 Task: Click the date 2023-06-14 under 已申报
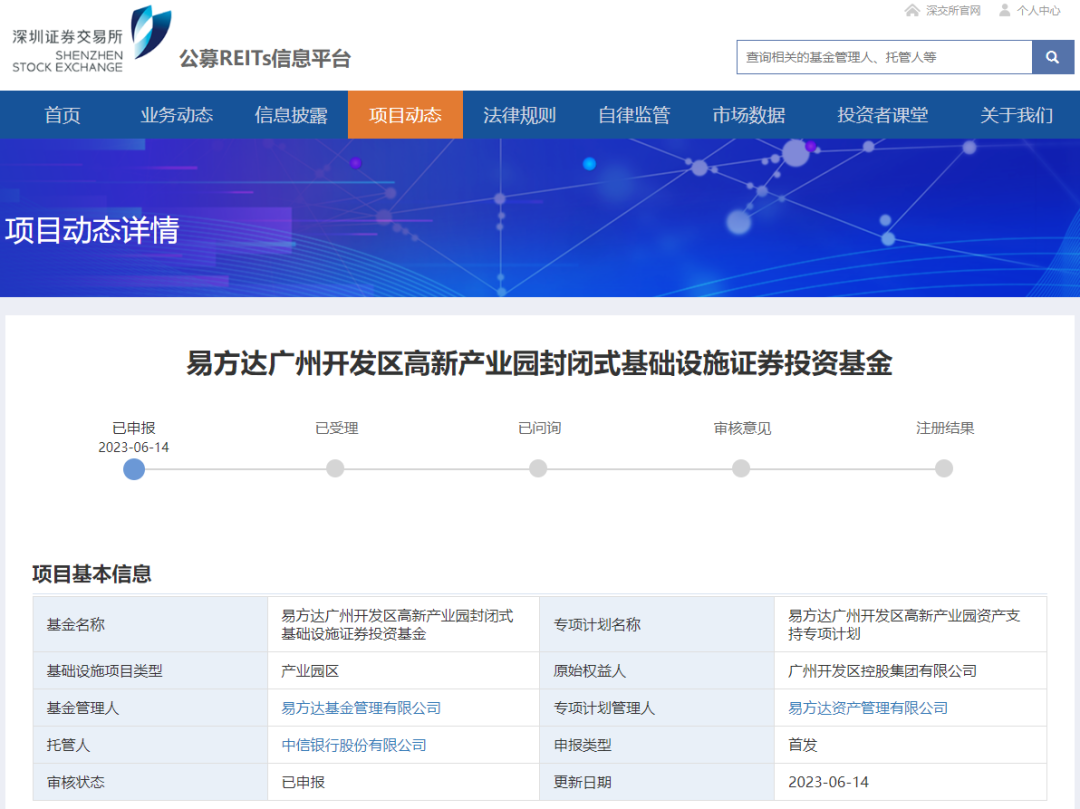coord(134,448)
